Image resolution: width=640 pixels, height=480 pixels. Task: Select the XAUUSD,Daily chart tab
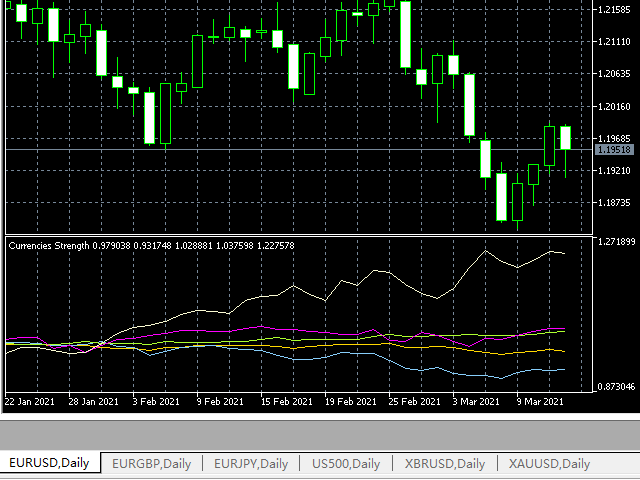pyautogui.click(x=549, y=463)
